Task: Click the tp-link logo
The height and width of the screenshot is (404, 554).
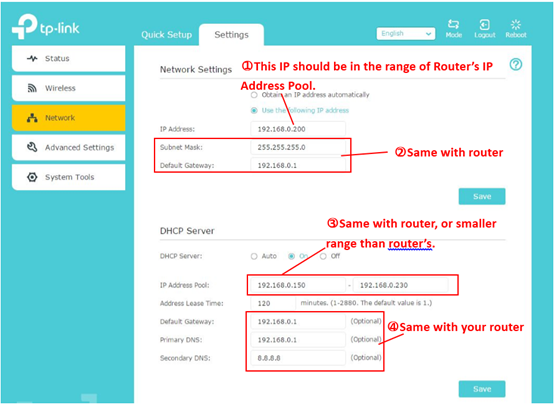Action: [x=46, y=26]
